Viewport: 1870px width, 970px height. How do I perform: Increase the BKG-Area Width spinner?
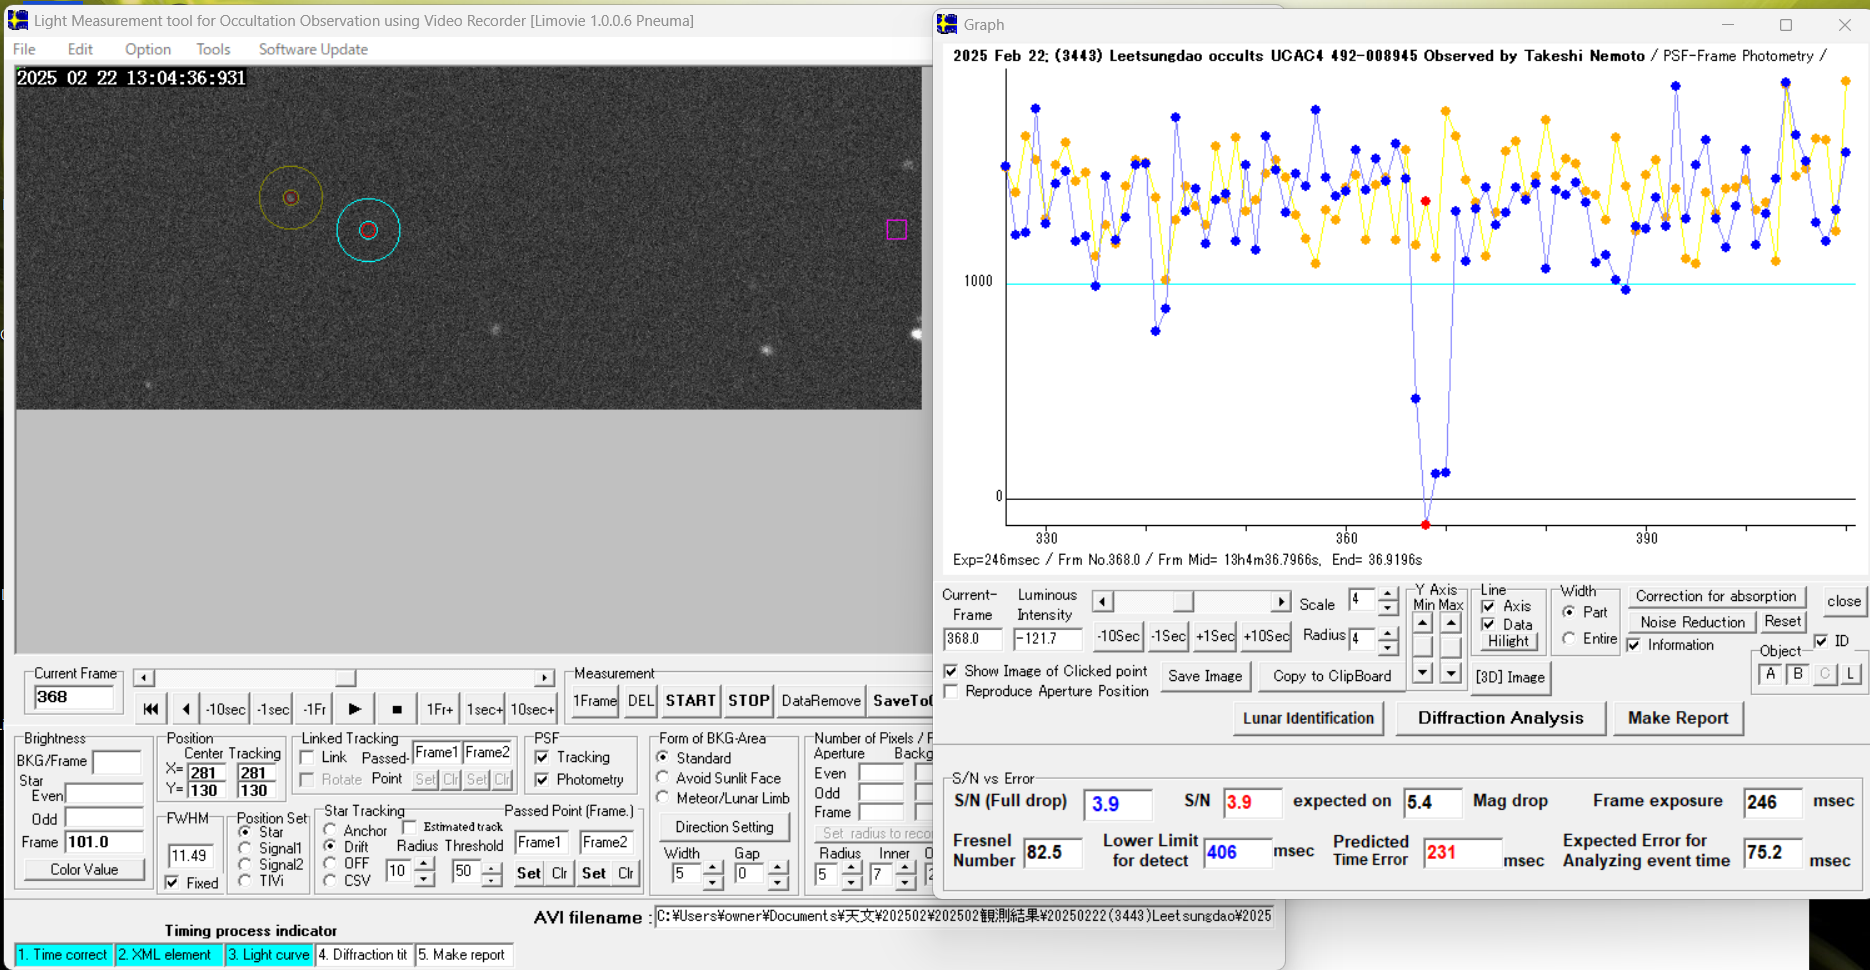tap(712, 867)
